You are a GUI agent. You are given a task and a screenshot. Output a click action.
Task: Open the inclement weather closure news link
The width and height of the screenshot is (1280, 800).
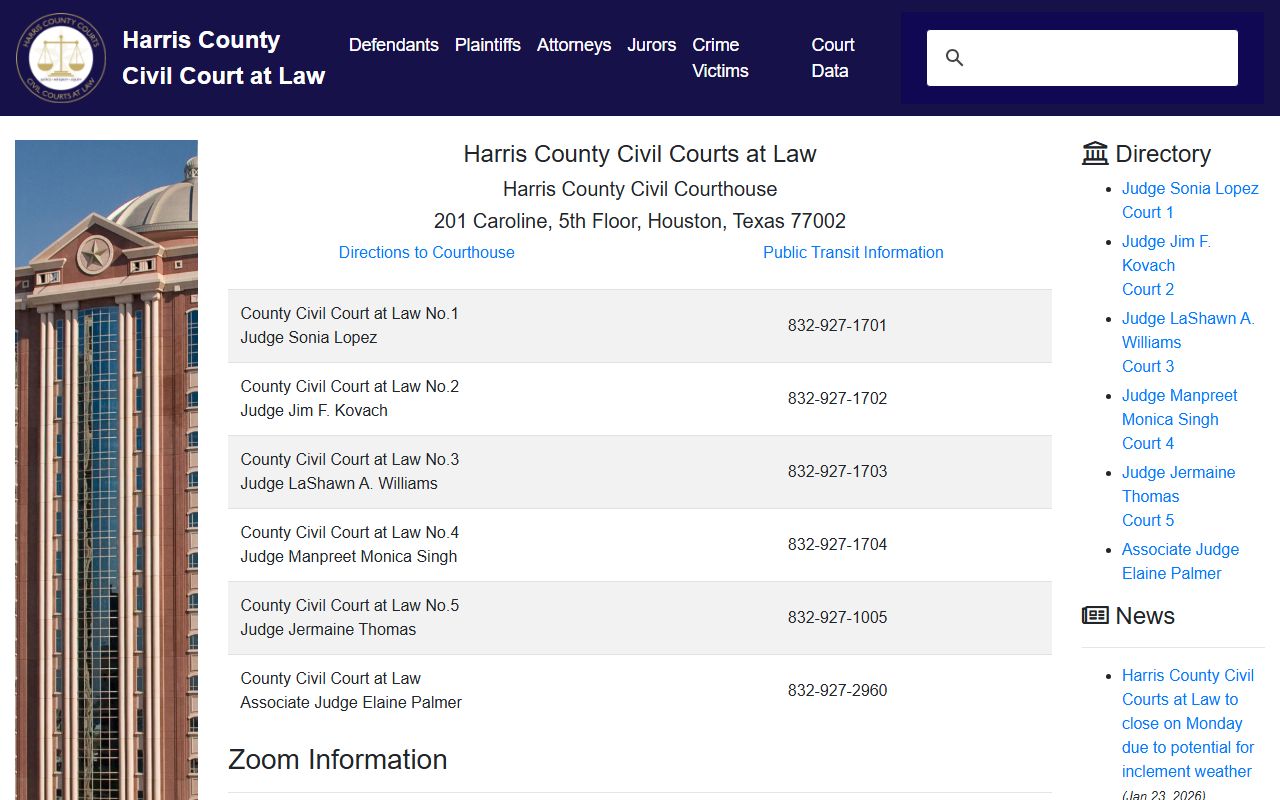click(x=1188, y=723)
